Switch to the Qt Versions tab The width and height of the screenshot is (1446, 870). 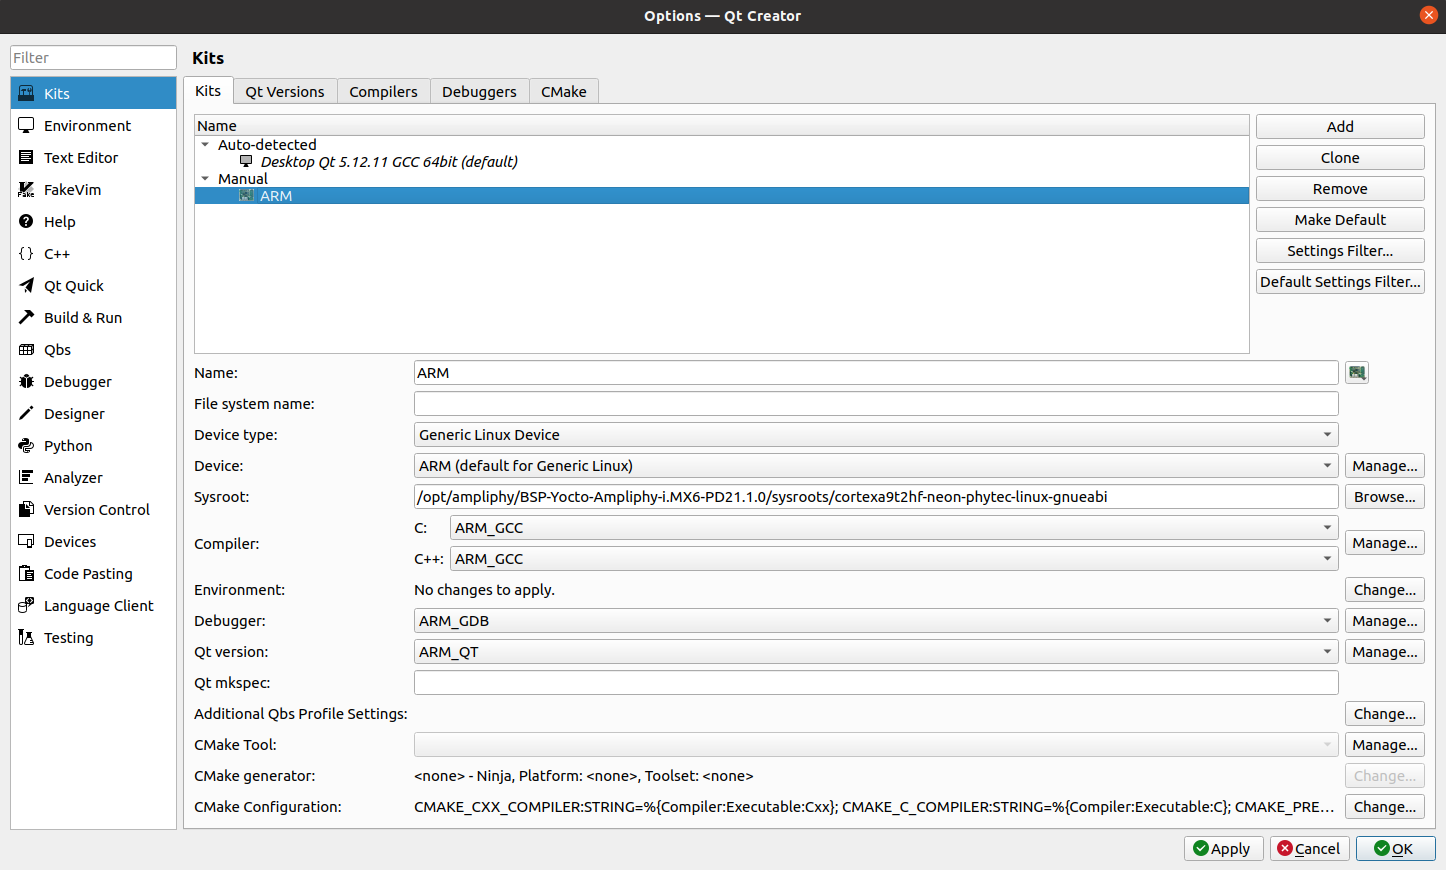285,92
